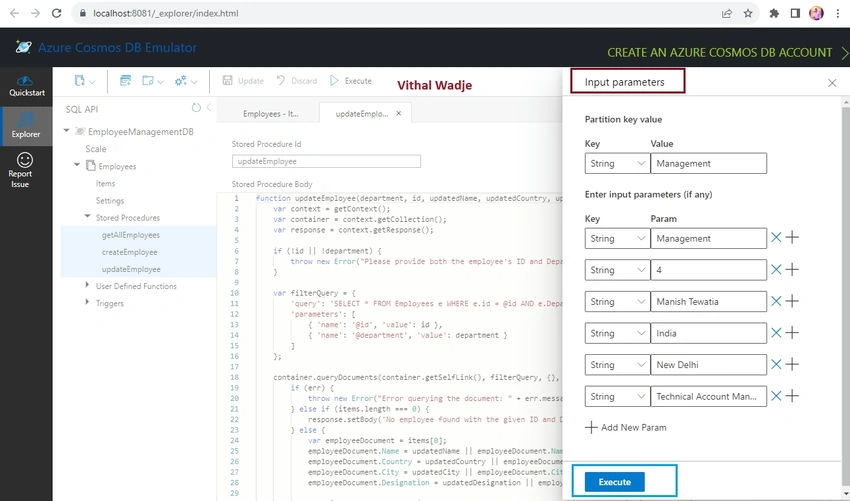Open Items under the Employees container
The image size is (850, 501).
click(105, 183)
